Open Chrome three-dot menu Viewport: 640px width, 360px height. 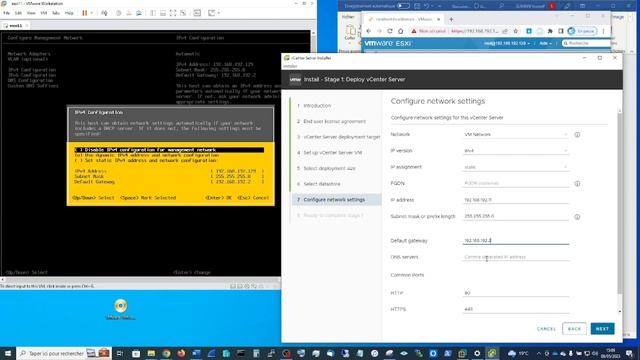(603, 31)
